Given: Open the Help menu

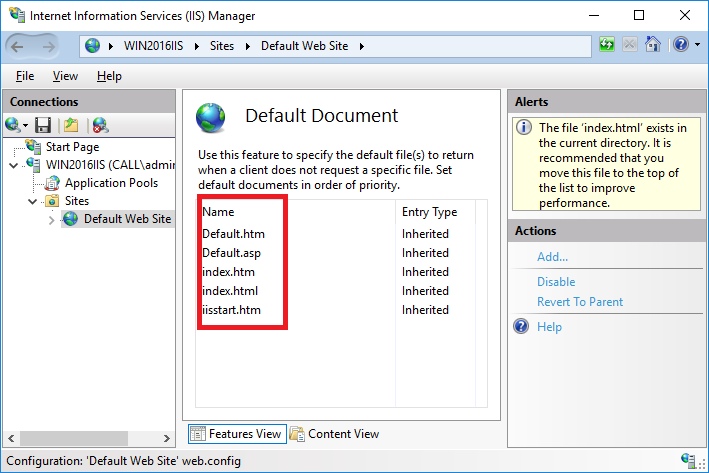Looking at the screenshot, I should point(109,76).
